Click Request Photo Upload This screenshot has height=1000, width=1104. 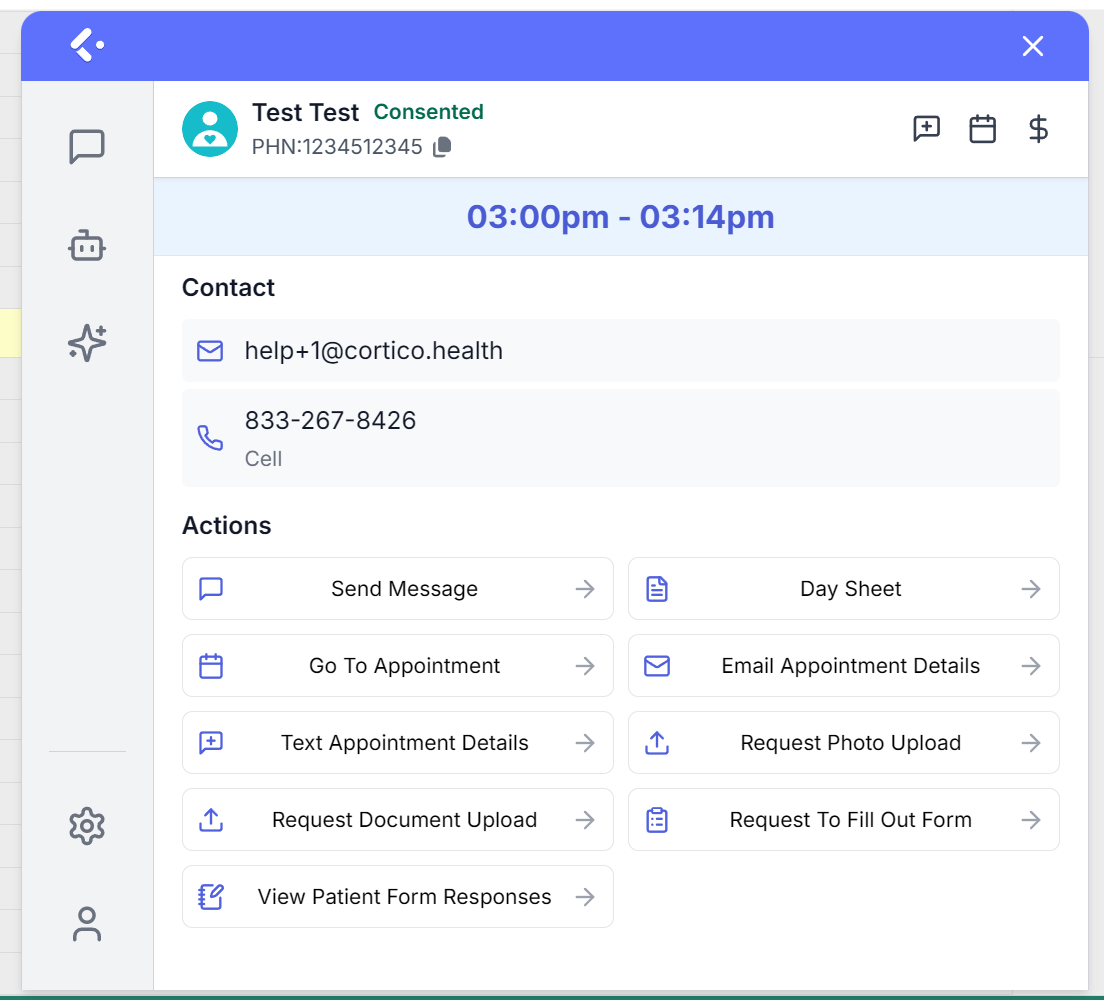tap(843, 742)
